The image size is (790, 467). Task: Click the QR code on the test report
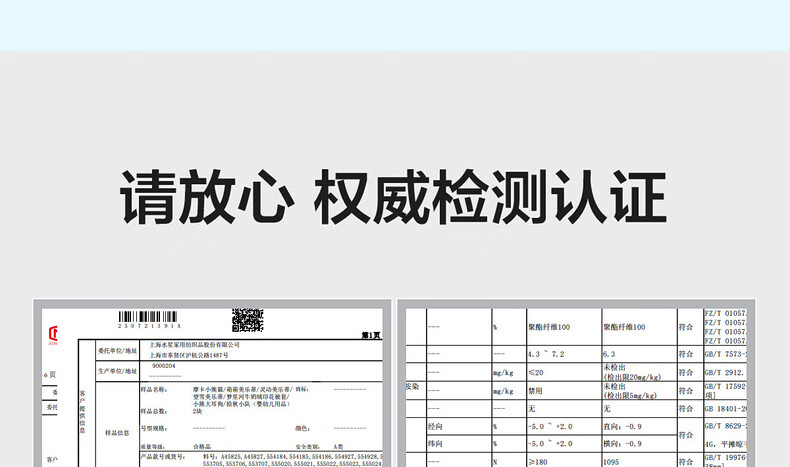pos(247,319)
